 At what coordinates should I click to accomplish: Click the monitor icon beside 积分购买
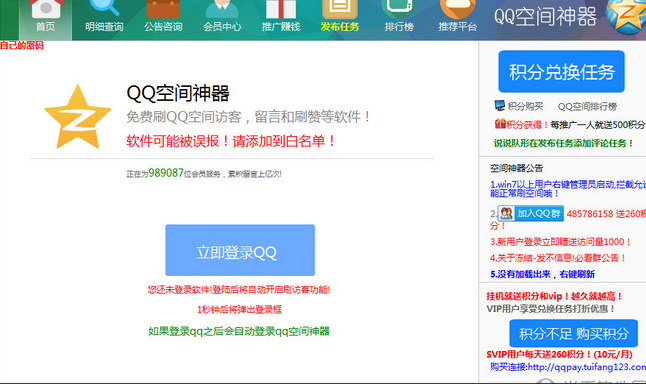coord(500,106)
